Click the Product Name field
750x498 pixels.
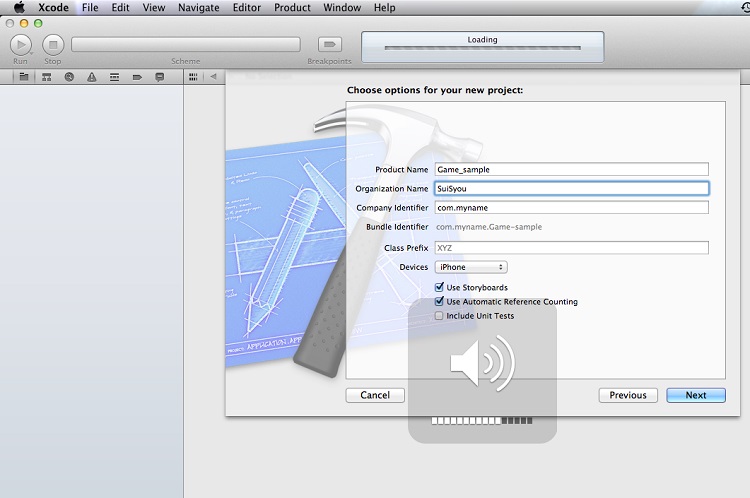click(572, 169)
